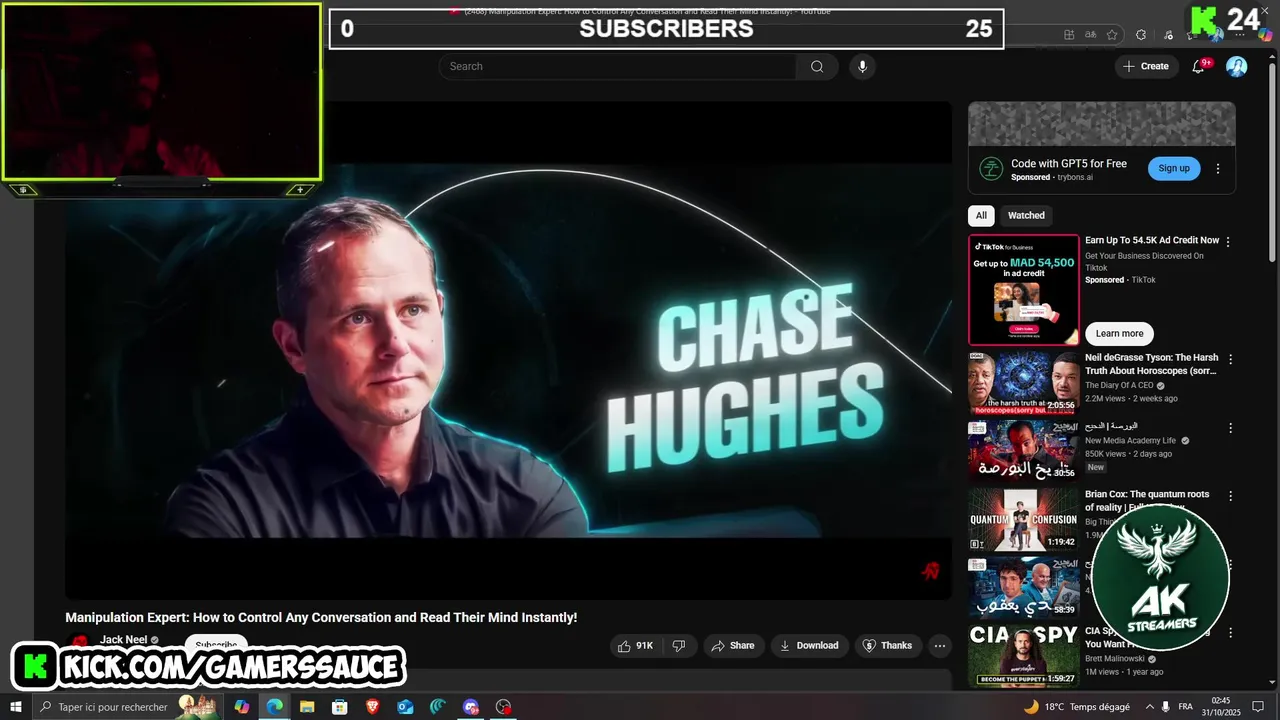Open the taskbar clock showing 02:45

point(1221,707)
